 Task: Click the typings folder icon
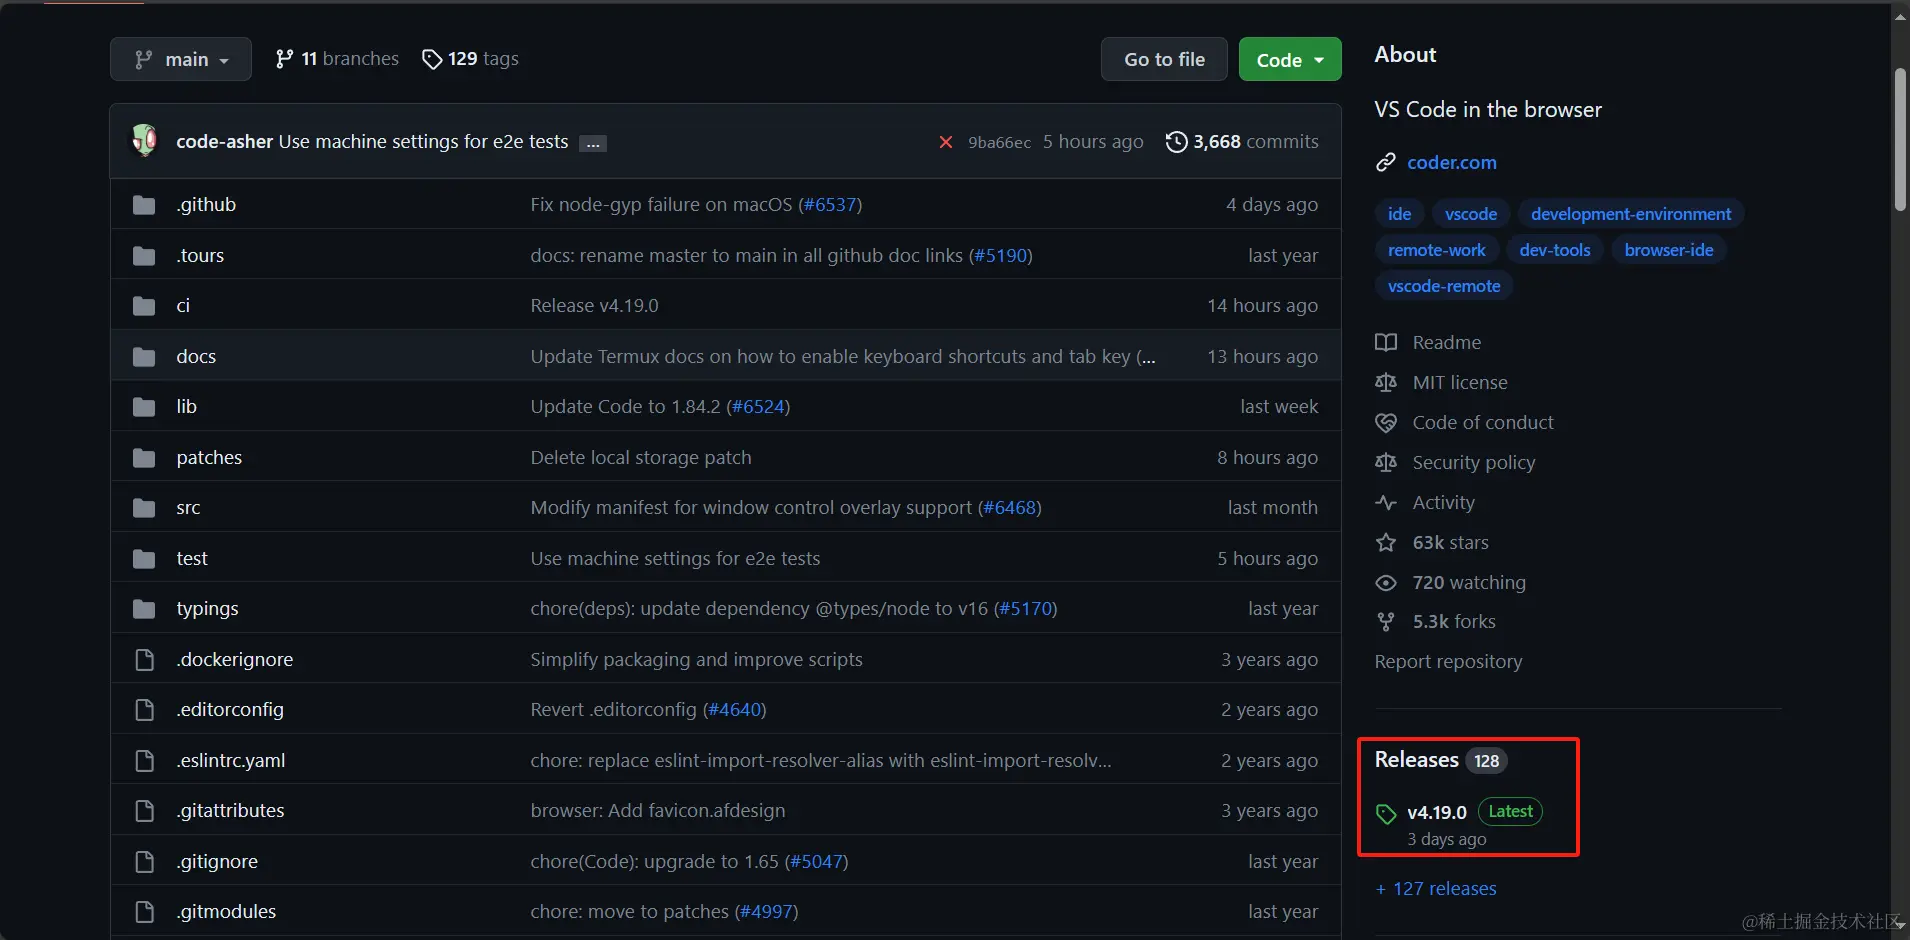tap(144, 609)
